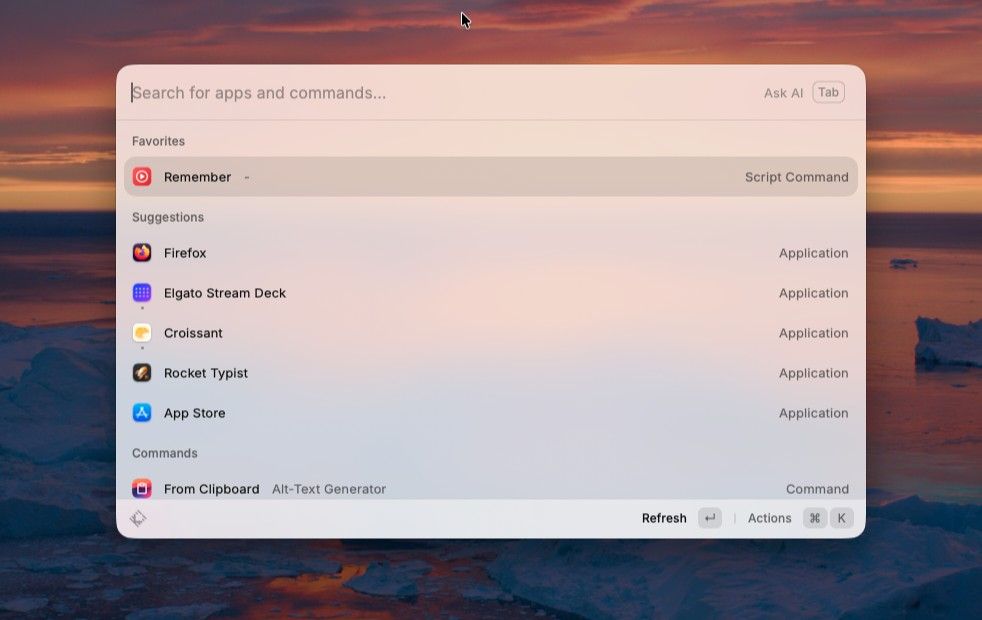Click the purple Elgato Stream Deck icon
982x620 pixels.
click(142, 293)
